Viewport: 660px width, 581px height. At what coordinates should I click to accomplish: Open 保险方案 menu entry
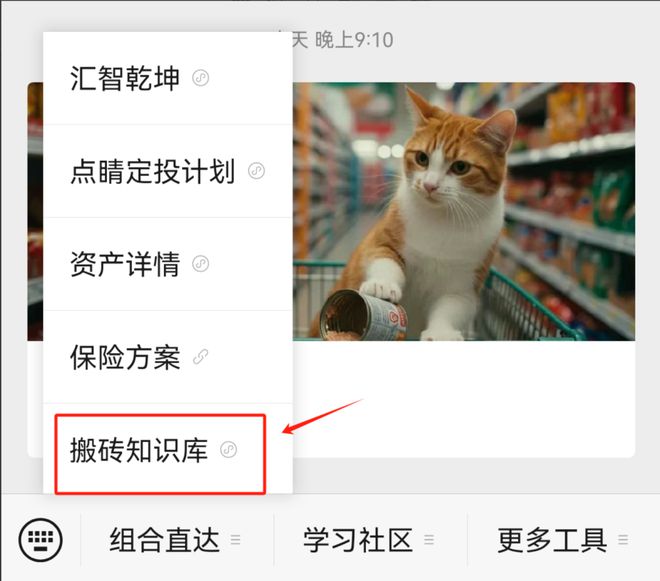(168, 357)
